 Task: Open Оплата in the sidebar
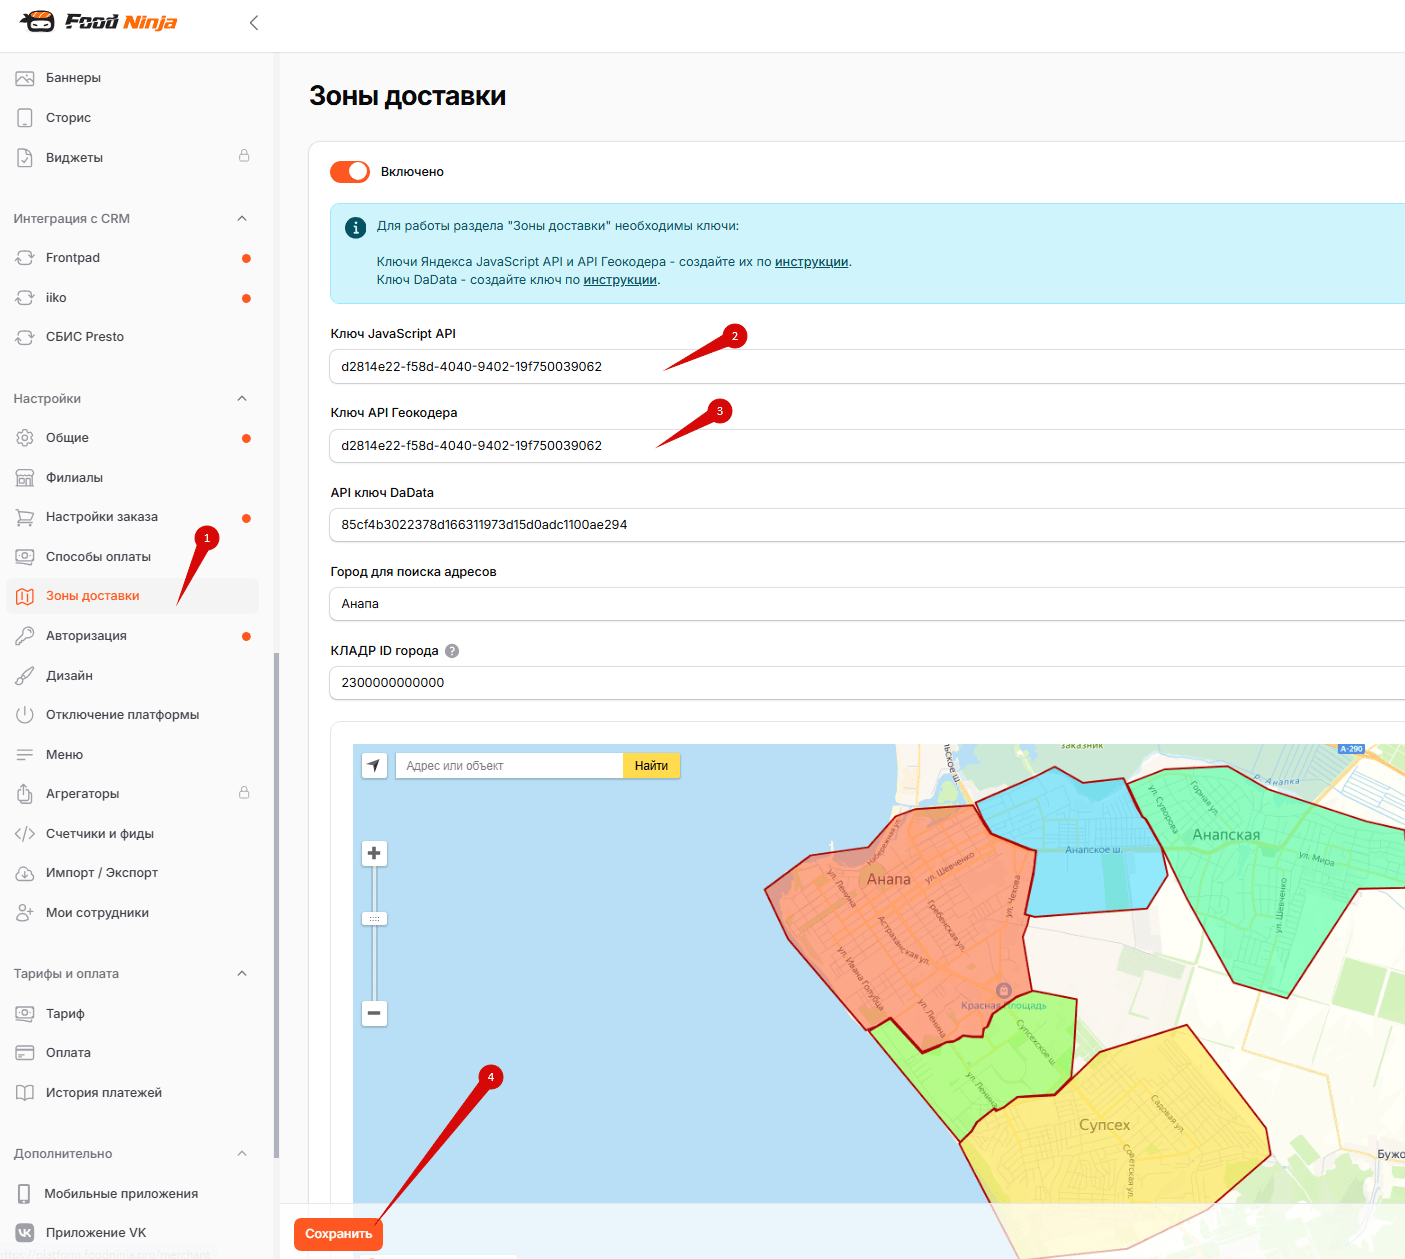132,1053
